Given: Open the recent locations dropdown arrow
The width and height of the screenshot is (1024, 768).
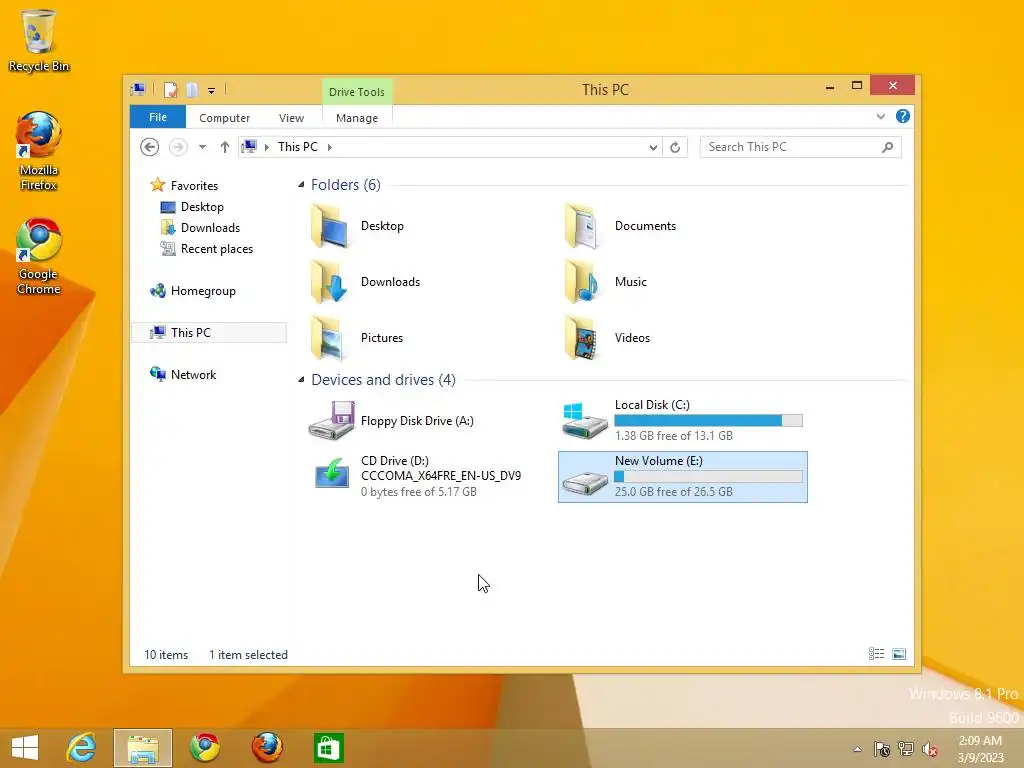Looking at the screenshot, I should [202, 147].
